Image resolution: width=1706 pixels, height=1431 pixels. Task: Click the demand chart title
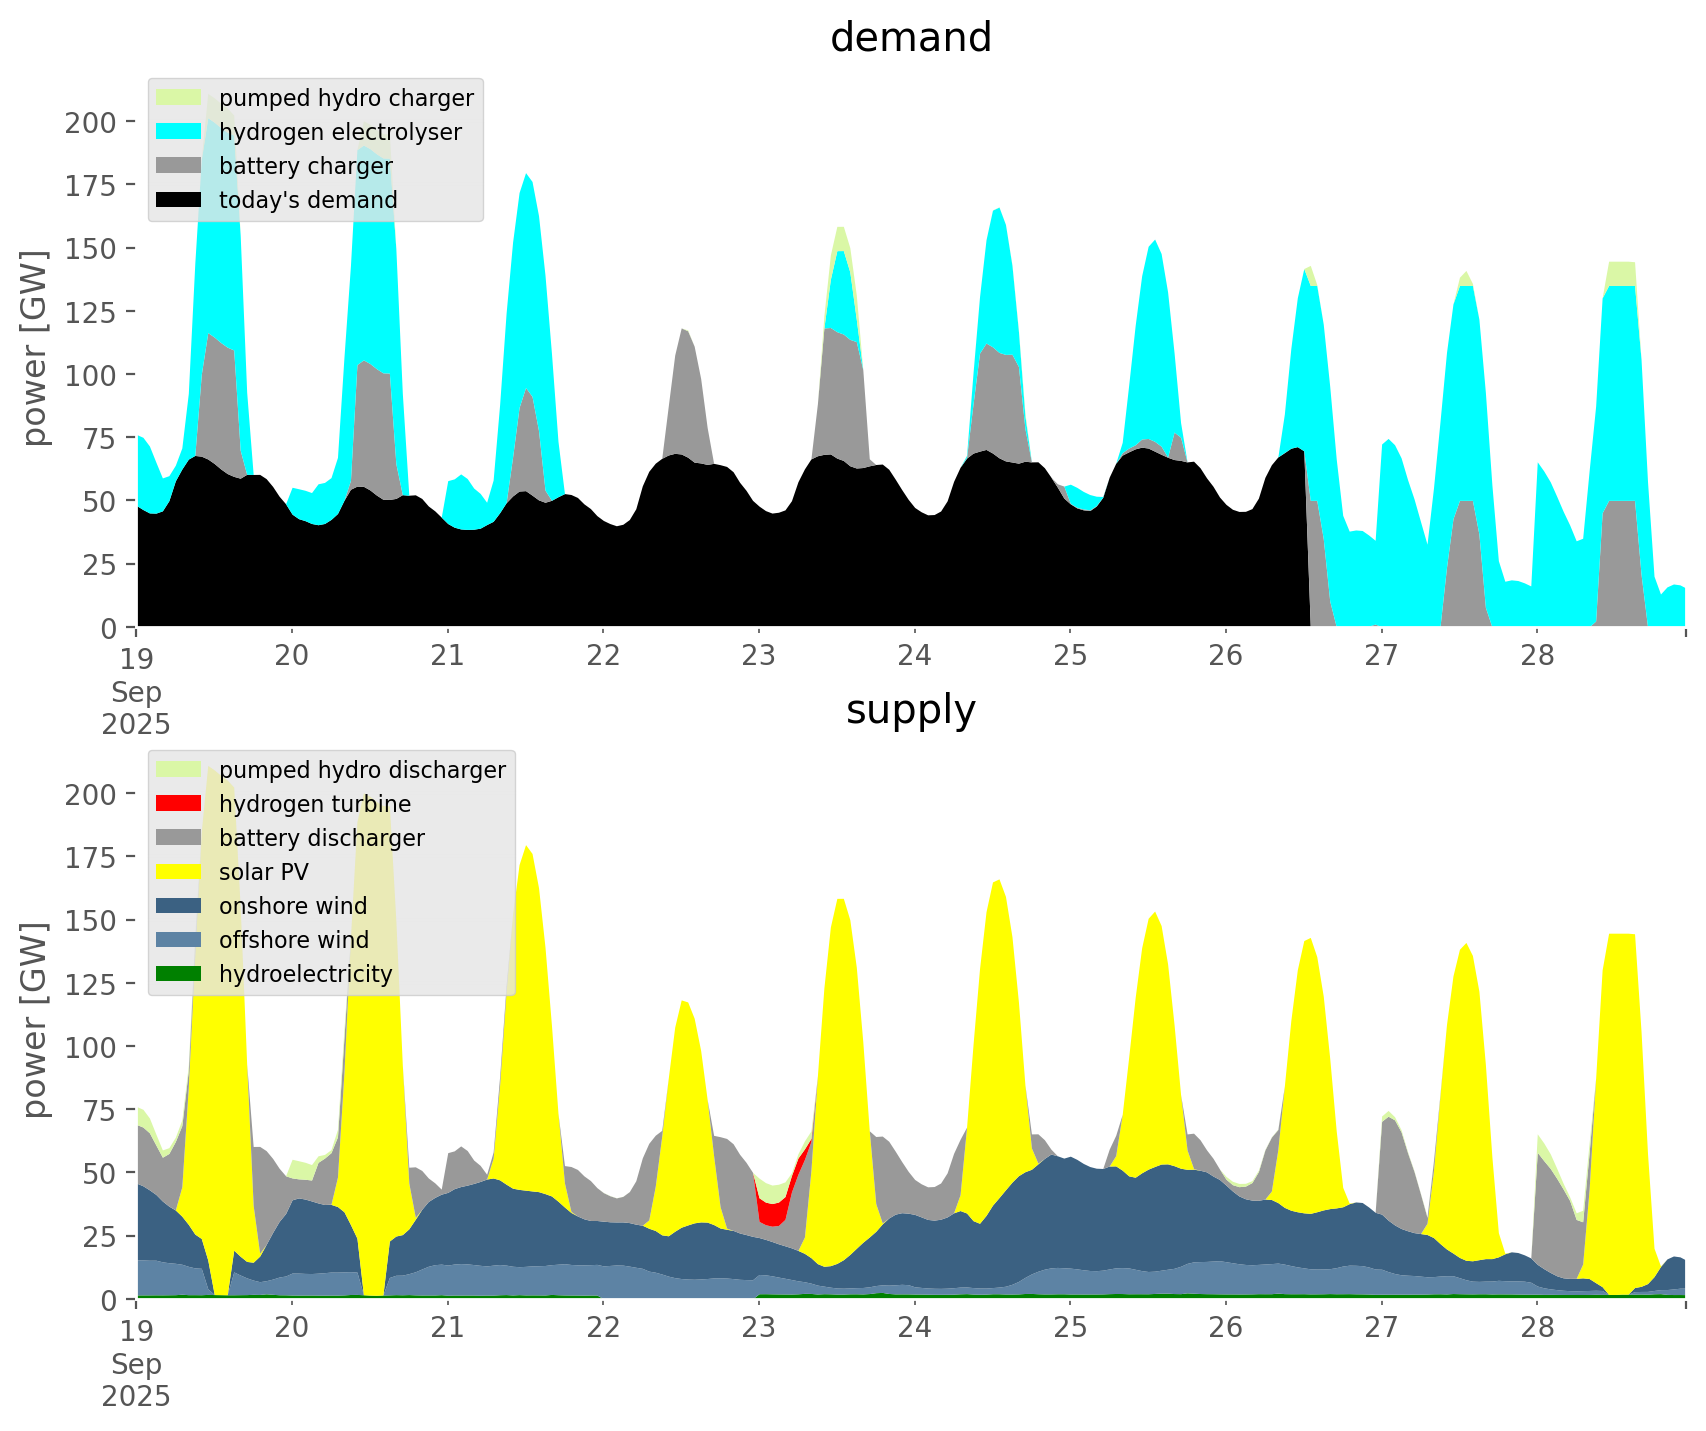point(910,38)
